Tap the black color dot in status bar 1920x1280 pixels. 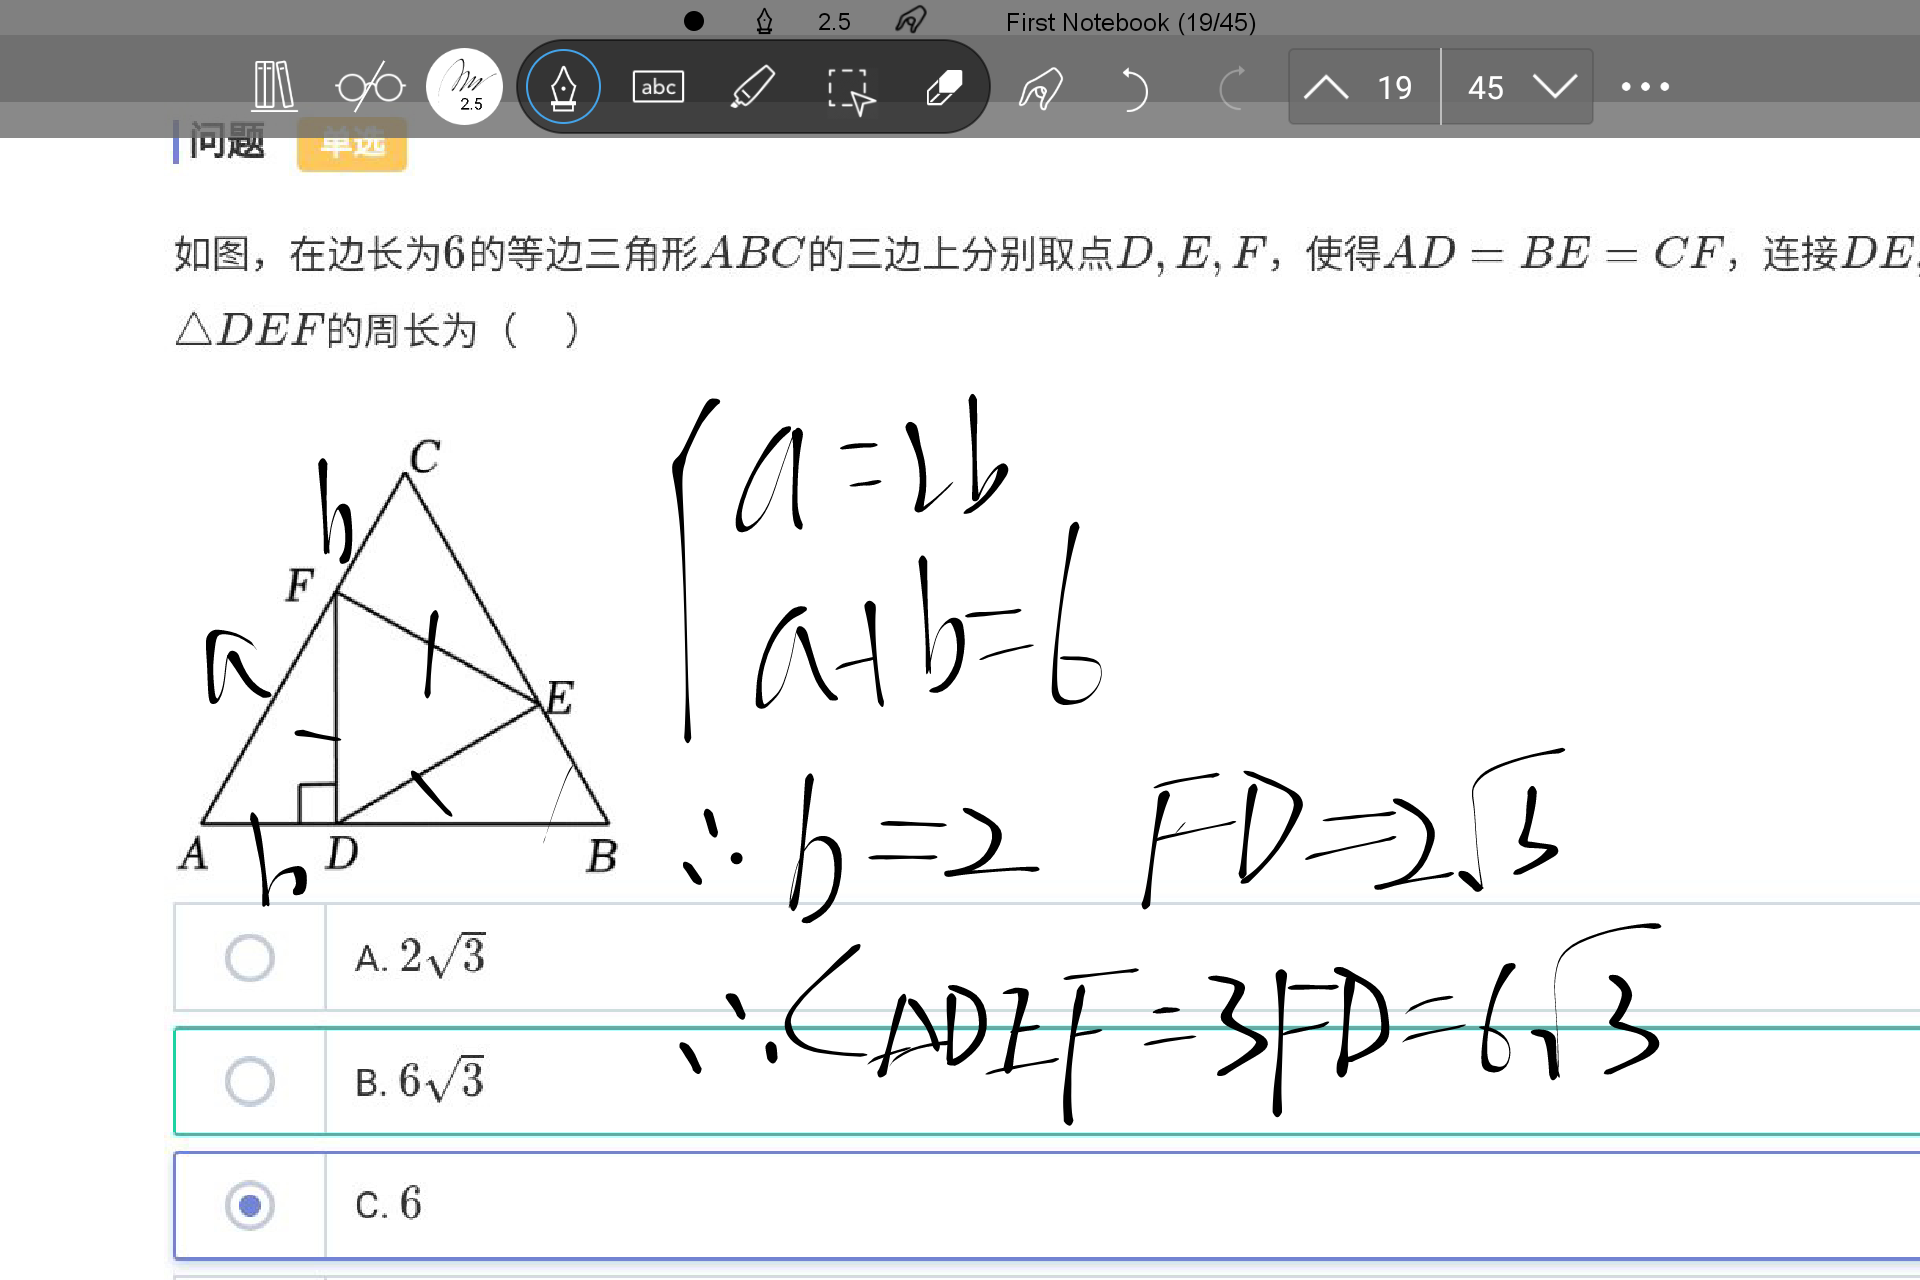(x=693, y=21)
